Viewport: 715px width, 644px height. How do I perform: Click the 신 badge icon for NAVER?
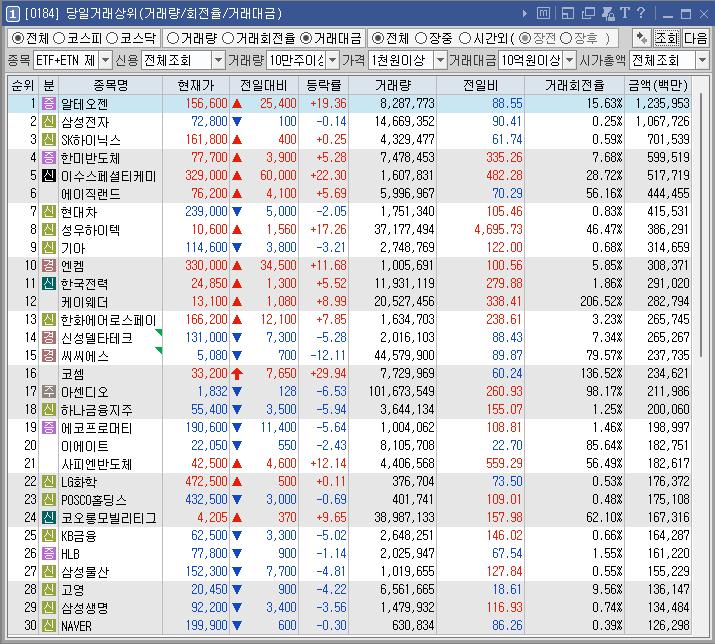(x=49, y=625)
